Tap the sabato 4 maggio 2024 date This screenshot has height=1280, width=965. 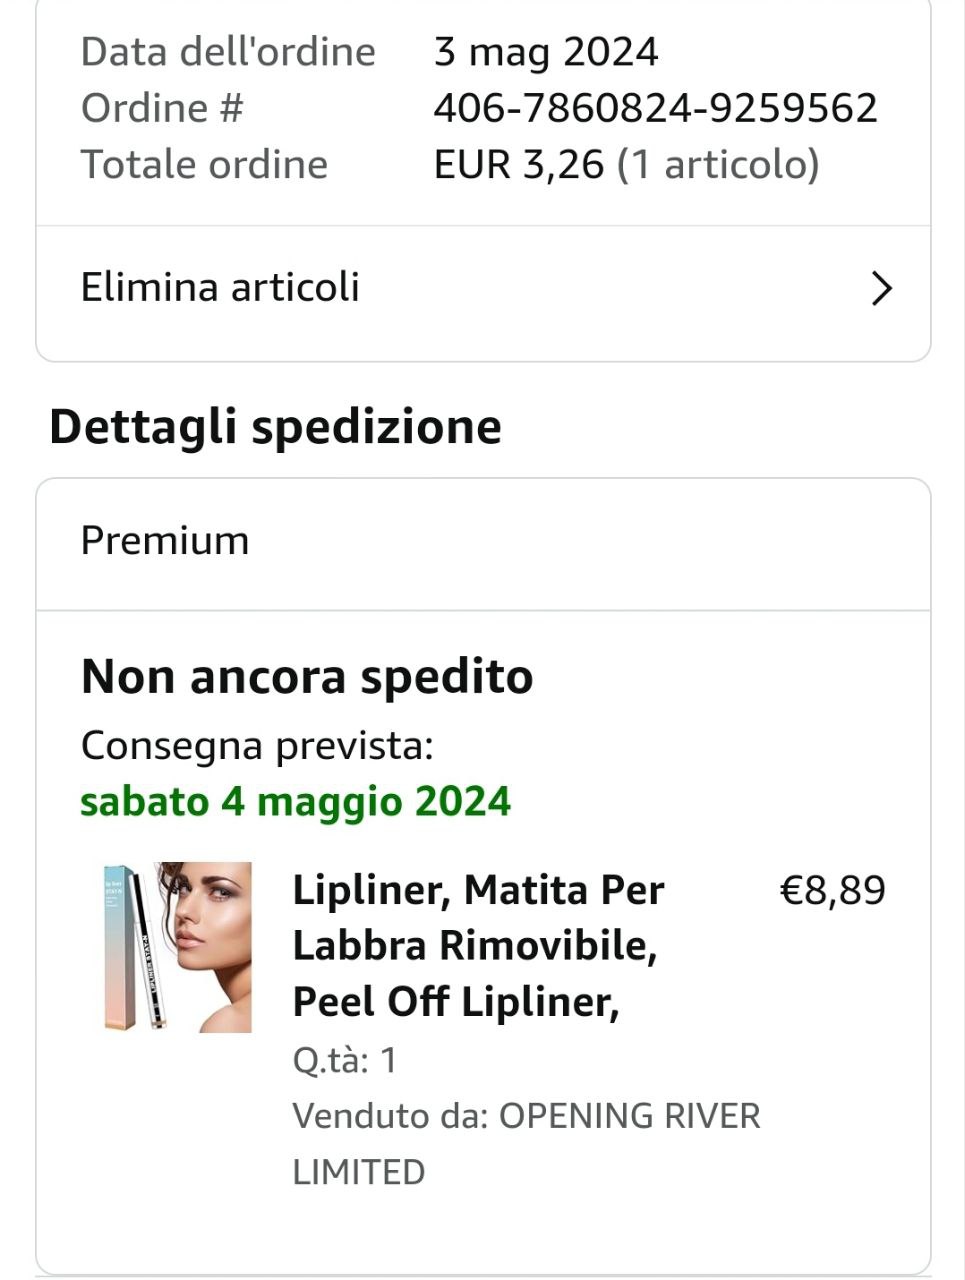[295, 802]
